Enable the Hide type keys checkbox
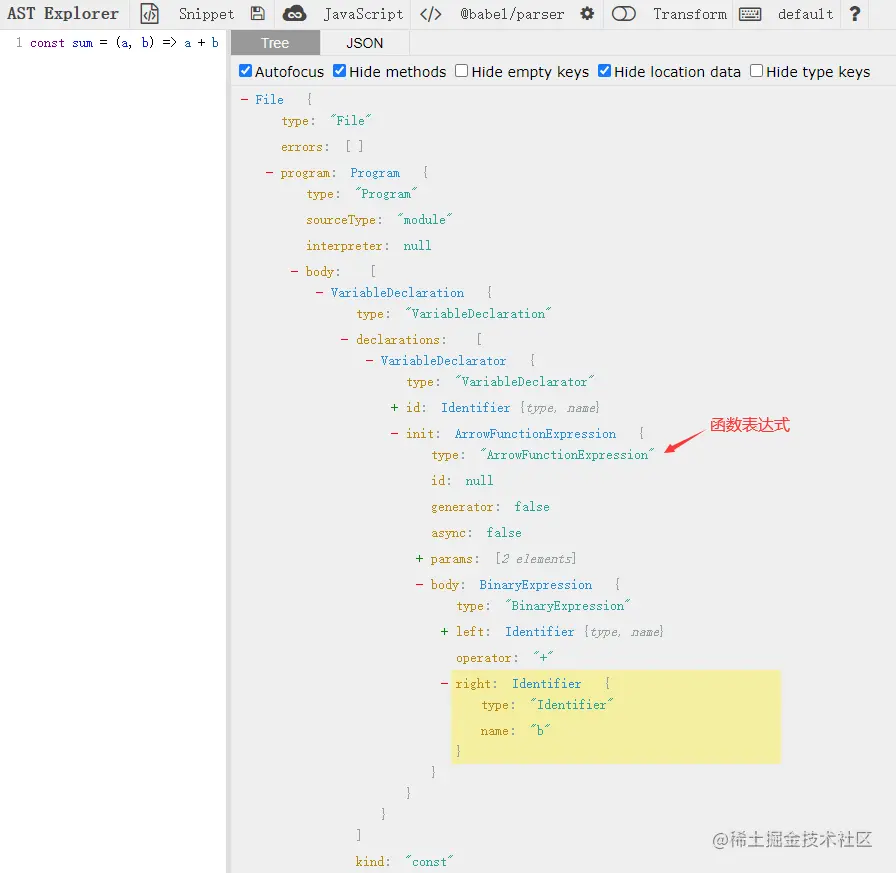896x873 pixels. click(756, 71)
